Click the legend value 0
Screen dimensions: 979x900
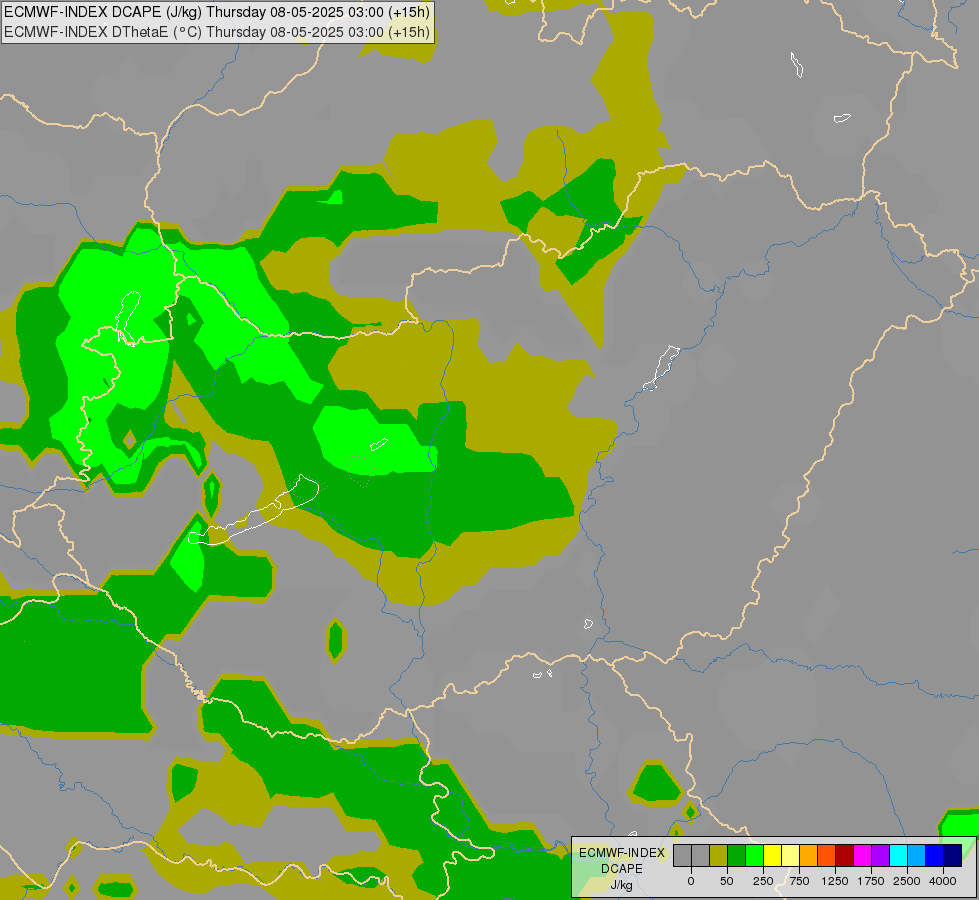691,881
